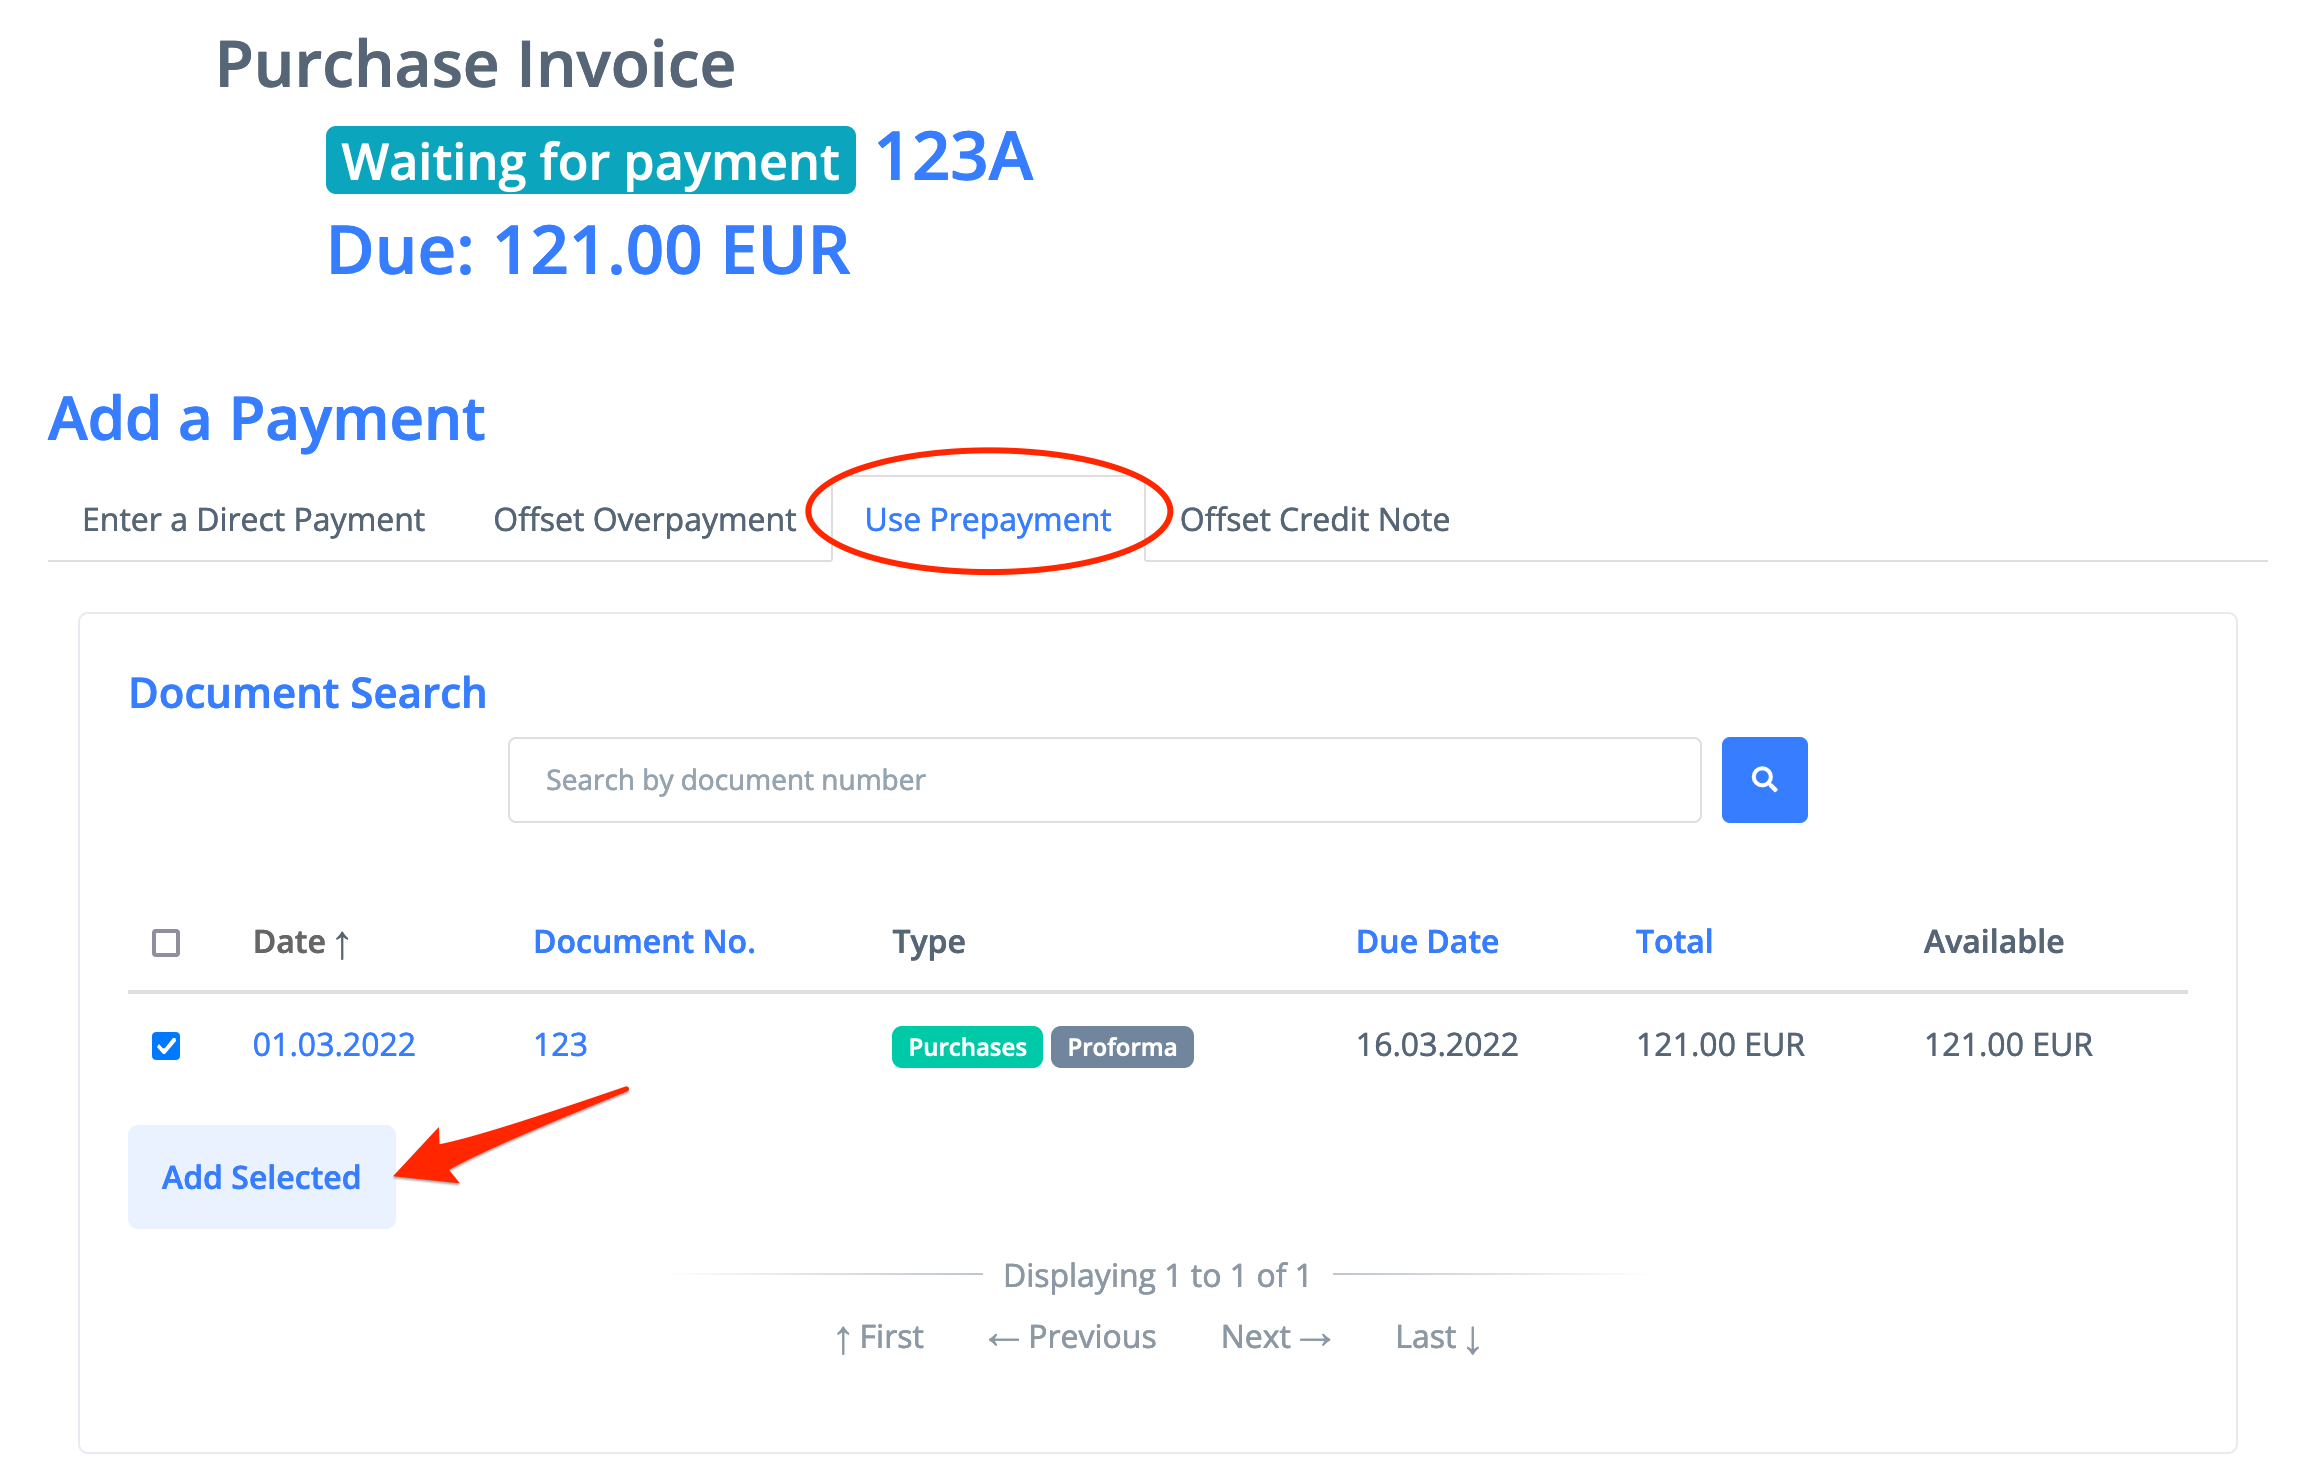Click the search by document number field
Image resolution: width=2308 pixels, height=1478 pixels.
[1104, 780]
